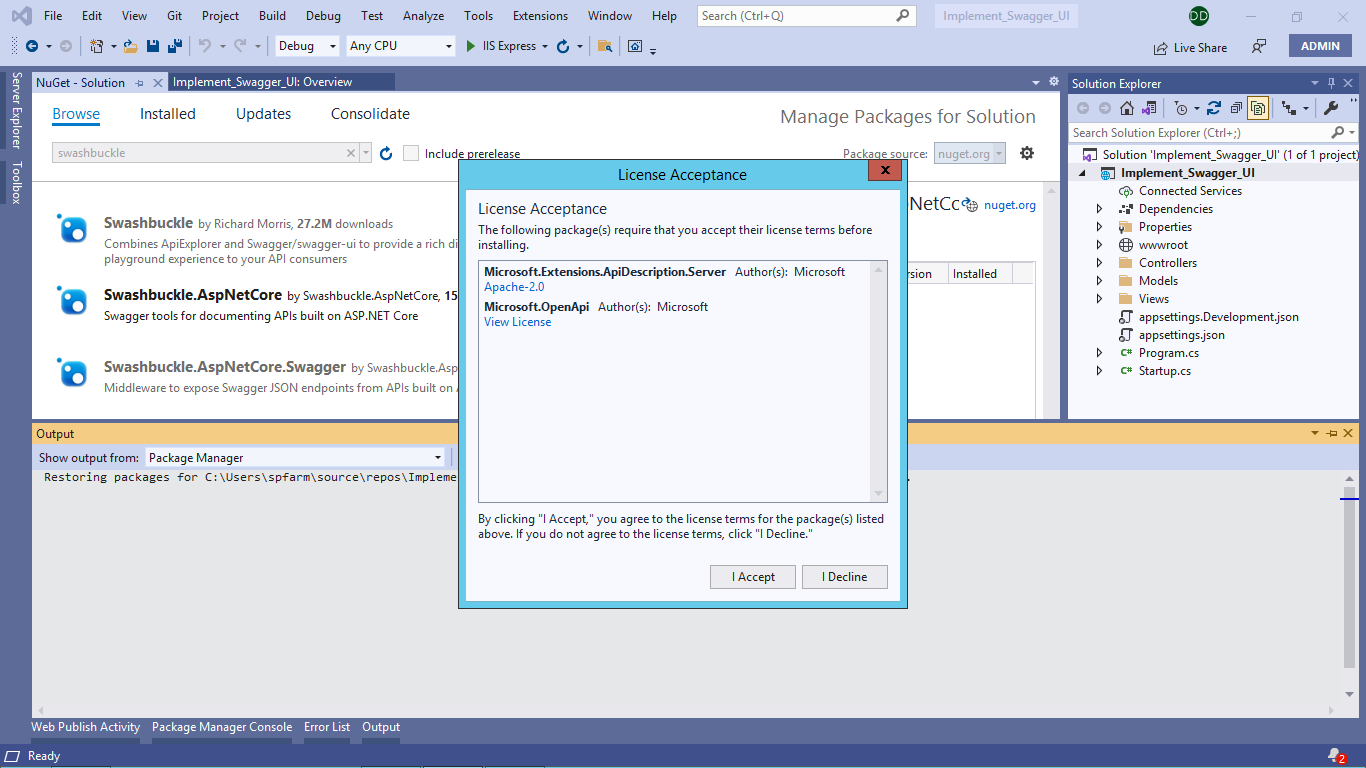The width and height of the screenshot is (1366, 768).
Task: Click the ADMIN button
Action: pyautogui.click(x=1320, y=46)
